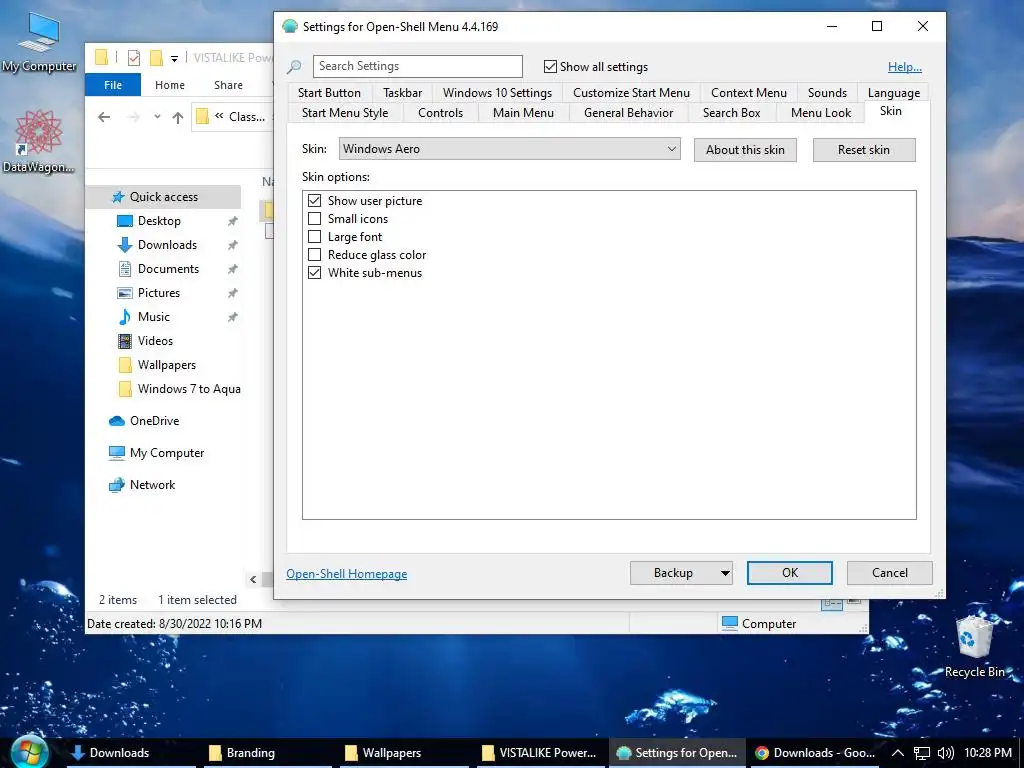Open Wallpapers folder in Explorer sidebar
Screen dimensions: 1024x768
coord(167,364)
